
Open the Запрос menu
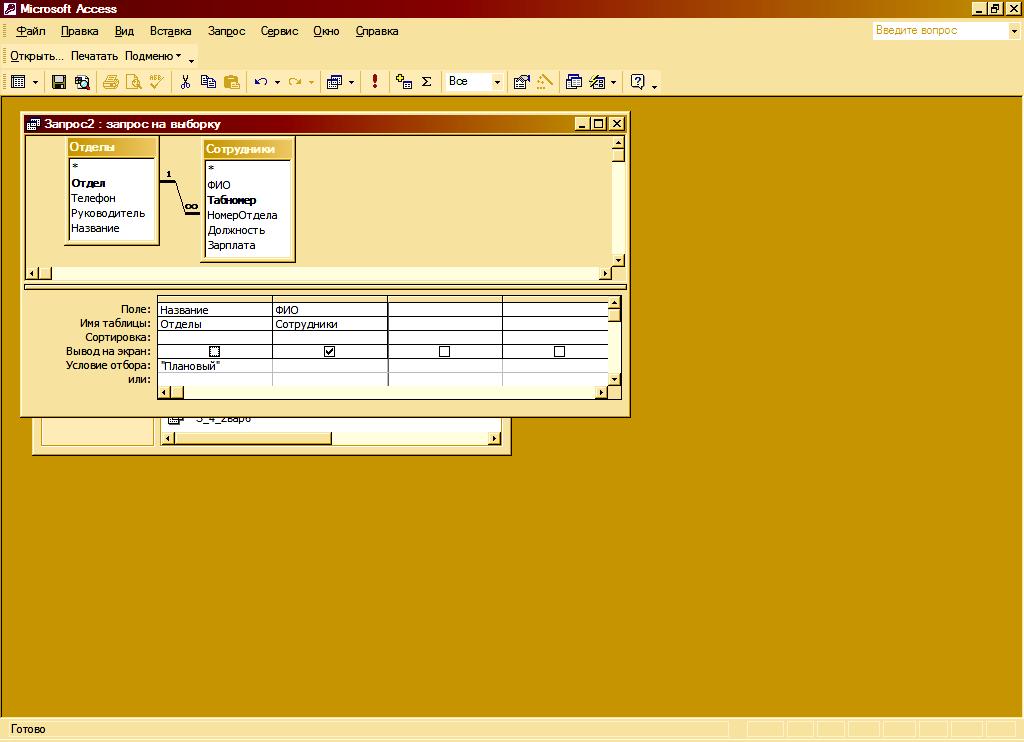[x=226, y=31]
